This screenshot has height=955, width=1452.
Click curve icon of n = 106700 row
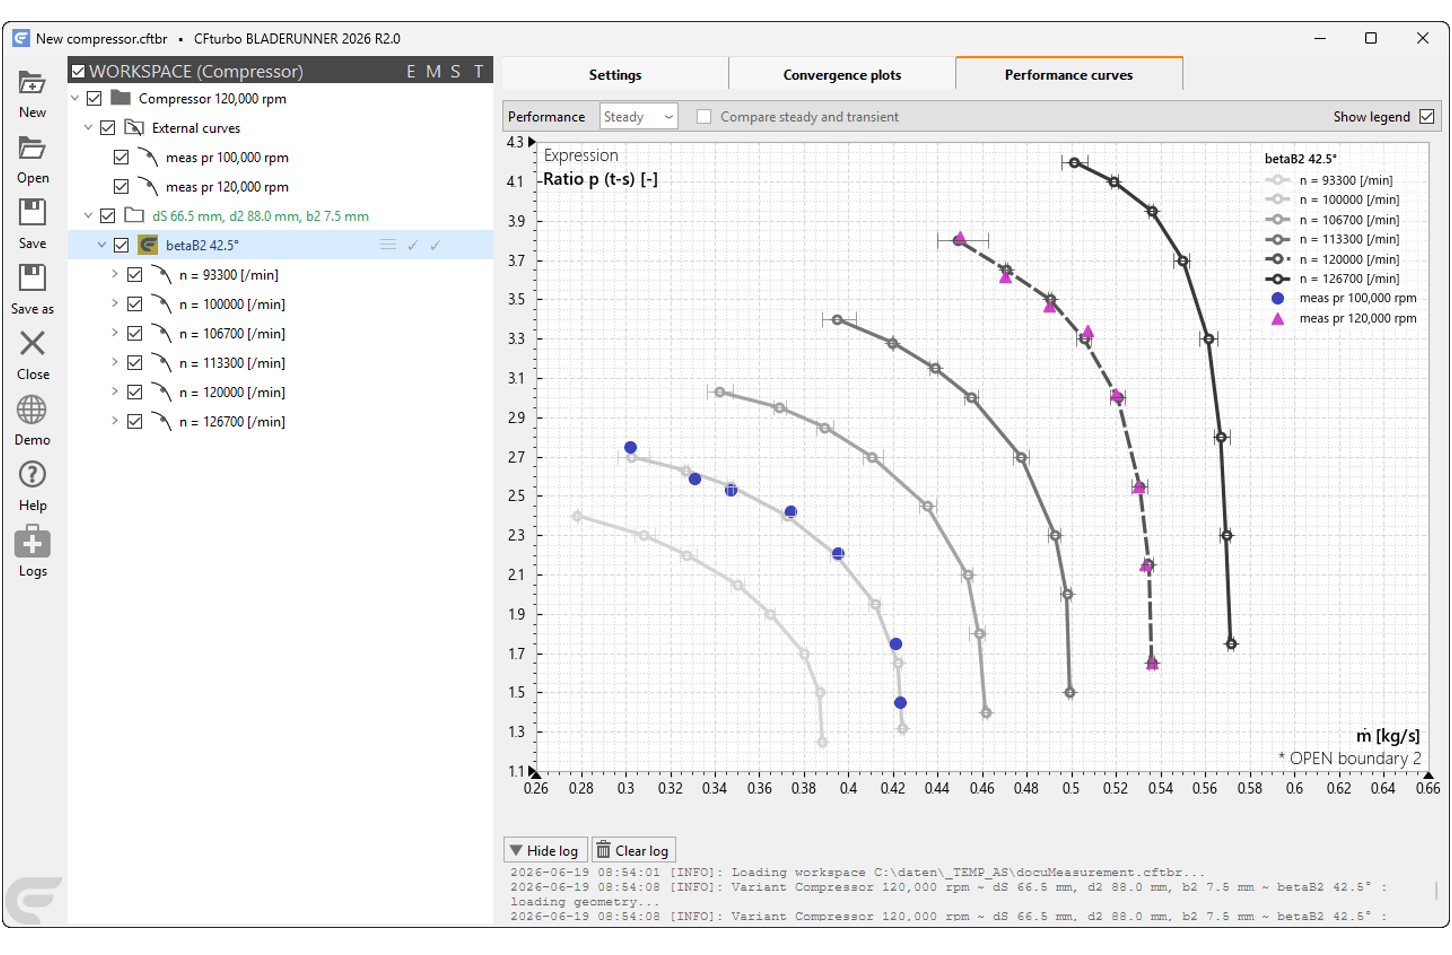click(161, 333)
